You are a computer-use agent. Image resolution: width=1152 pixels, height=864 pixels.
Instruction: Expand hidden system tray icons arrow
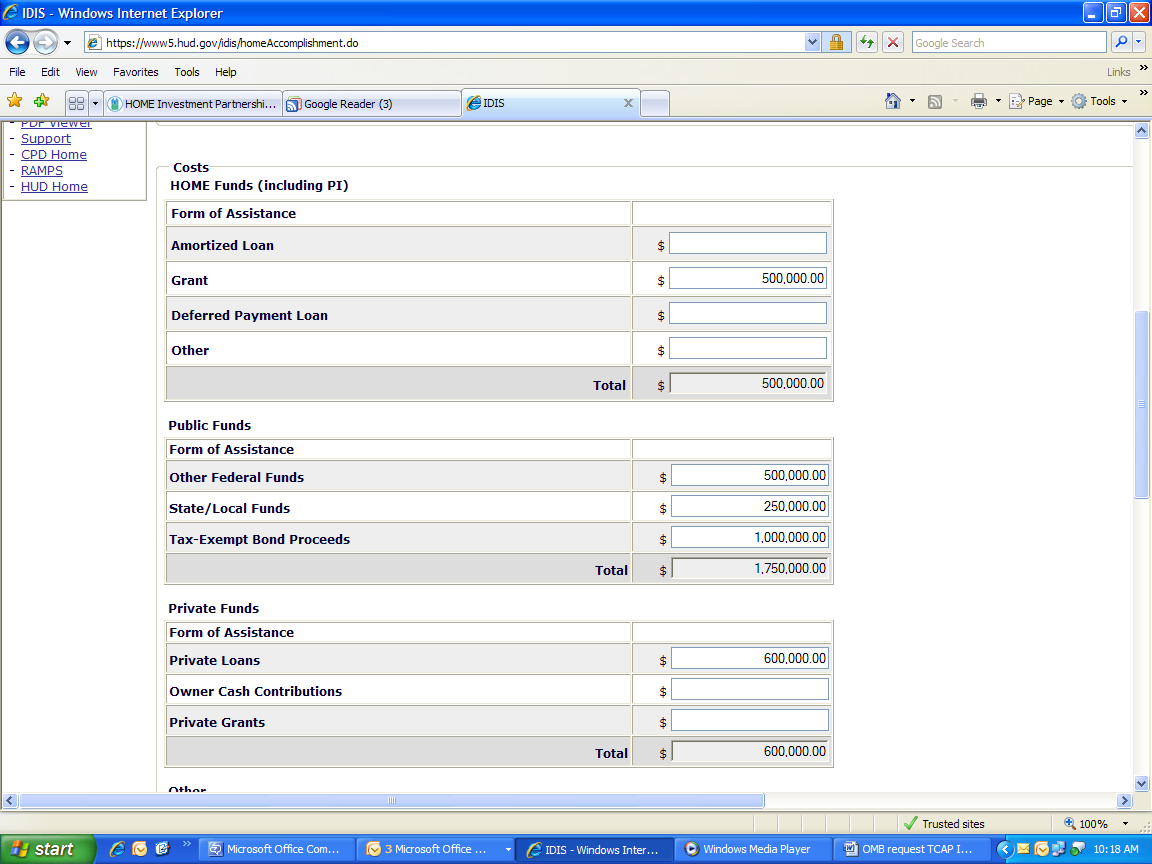(x=1005, y=849)
